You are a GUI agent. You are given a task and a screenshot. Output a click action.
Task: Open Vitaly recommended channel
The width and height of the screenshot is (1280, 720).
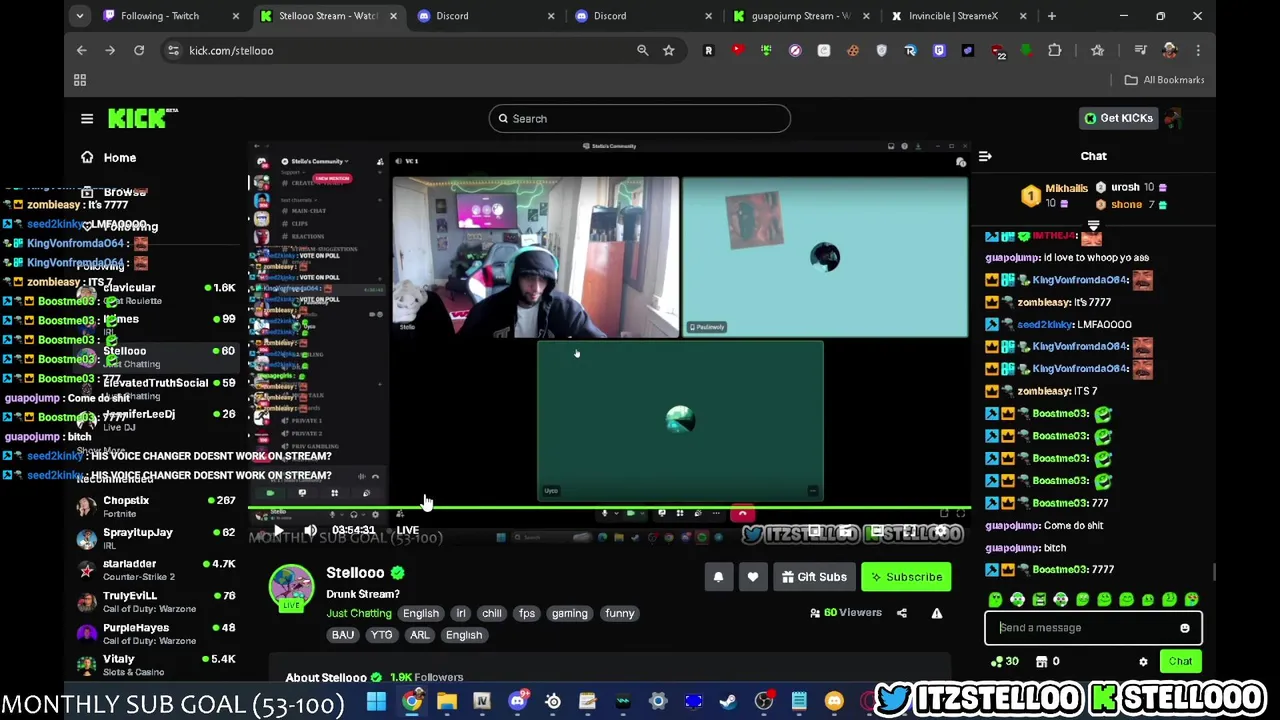[155, 665]
